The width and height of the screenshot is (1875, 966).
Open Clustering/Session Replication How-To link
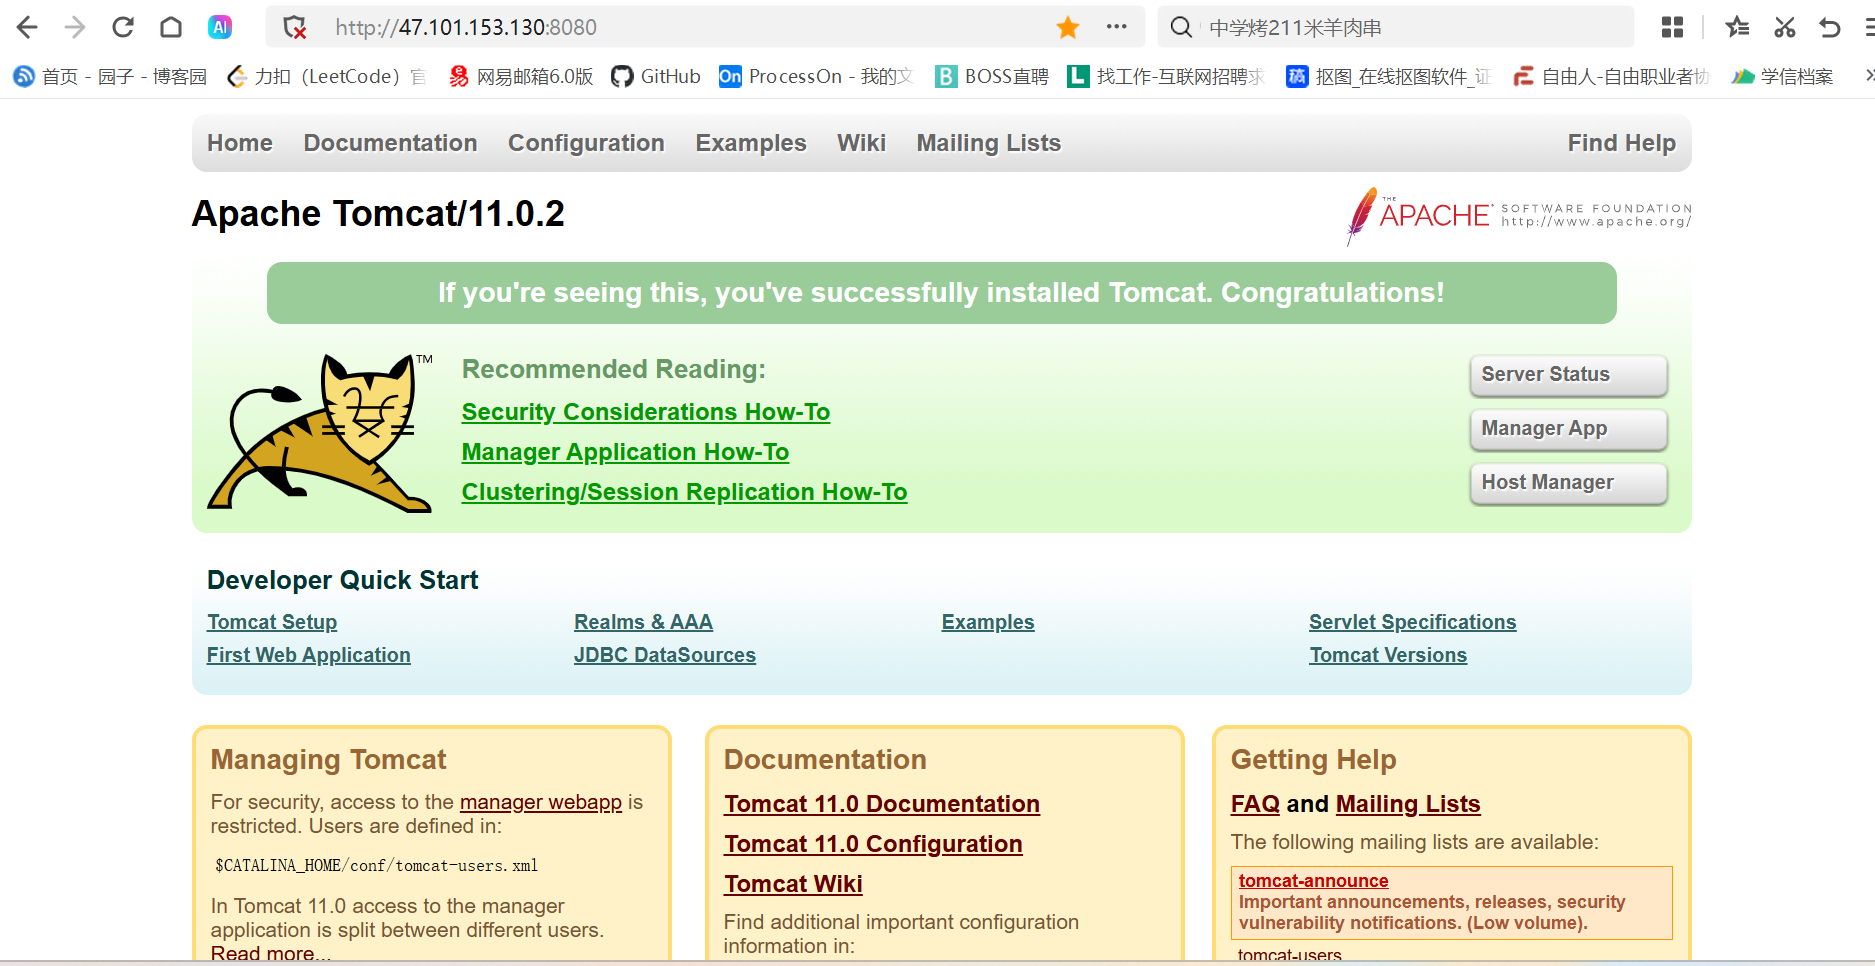[684, 492]
